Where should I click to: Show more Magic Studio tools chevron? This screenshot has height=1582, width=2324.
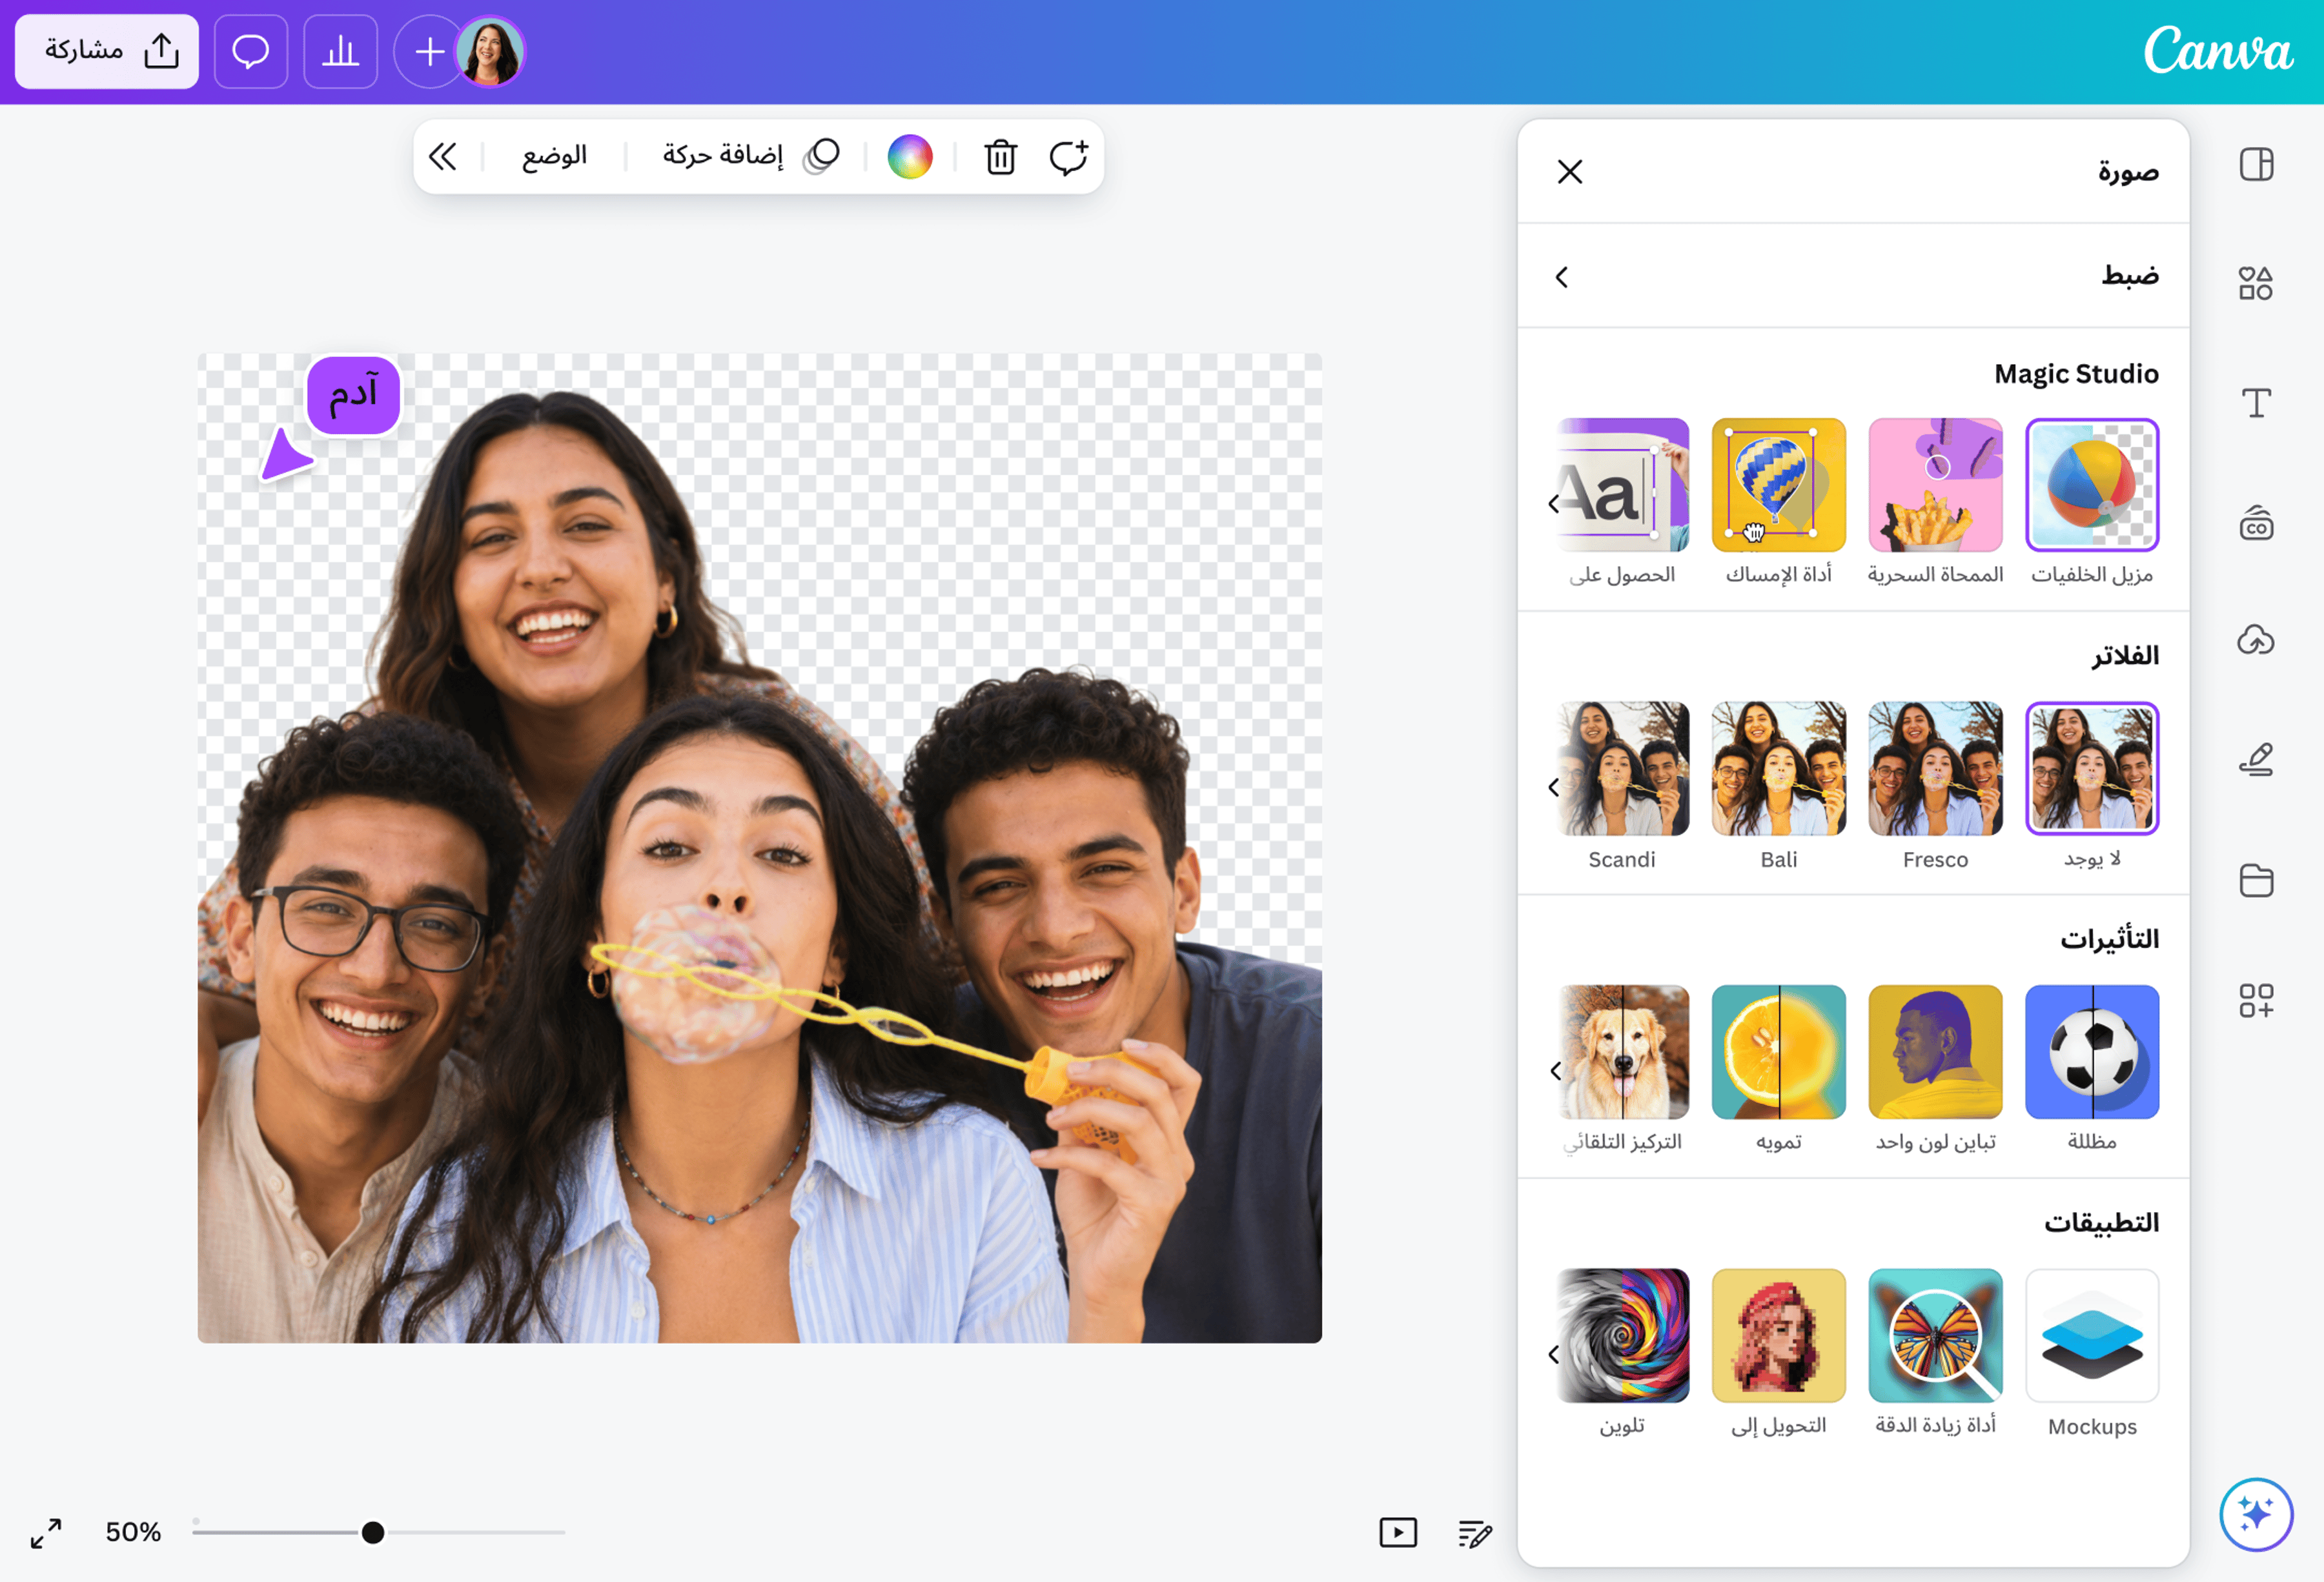click(x=1554, y=503)
